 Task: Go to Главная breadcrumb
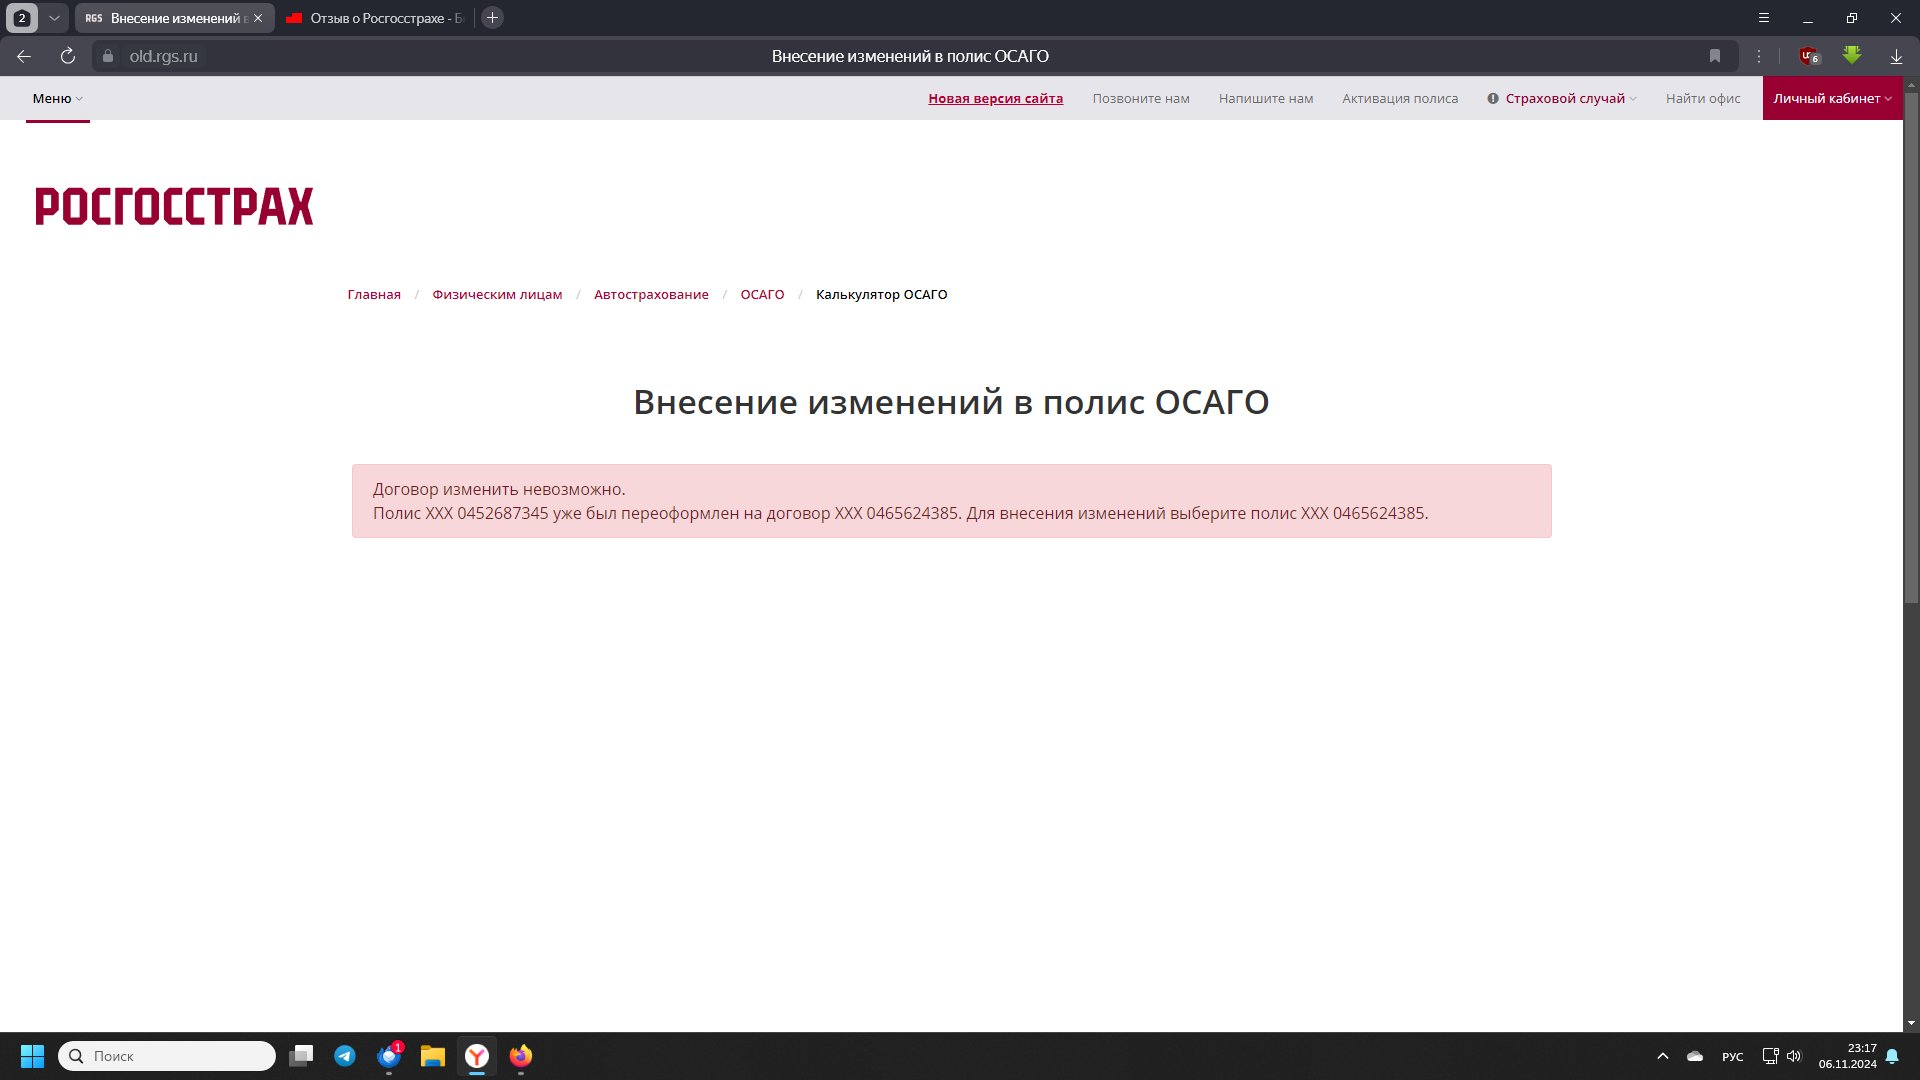click(374, 295)
